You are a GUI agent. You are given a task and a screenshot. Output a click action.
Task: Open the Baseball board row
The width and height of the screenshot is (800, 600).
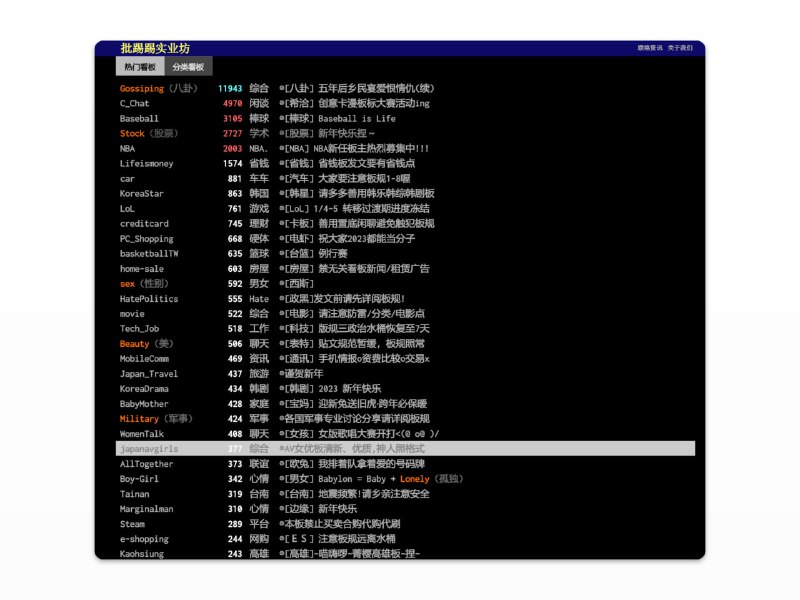click(x=405, y=118)
